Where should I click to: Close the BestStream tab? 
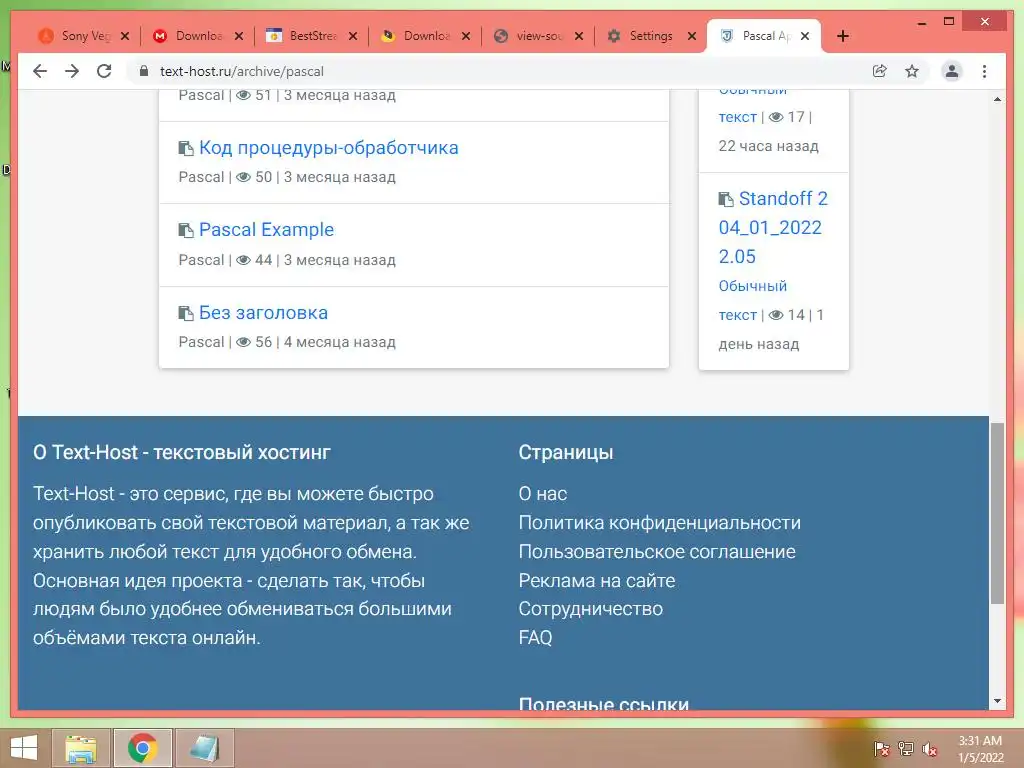353,36
